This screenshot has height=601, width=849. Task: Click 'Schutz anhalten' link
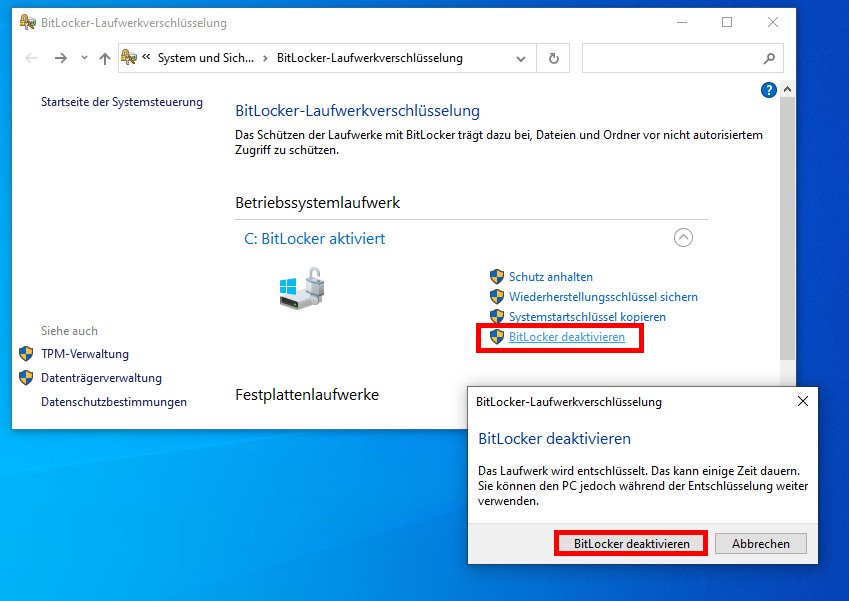551,277
